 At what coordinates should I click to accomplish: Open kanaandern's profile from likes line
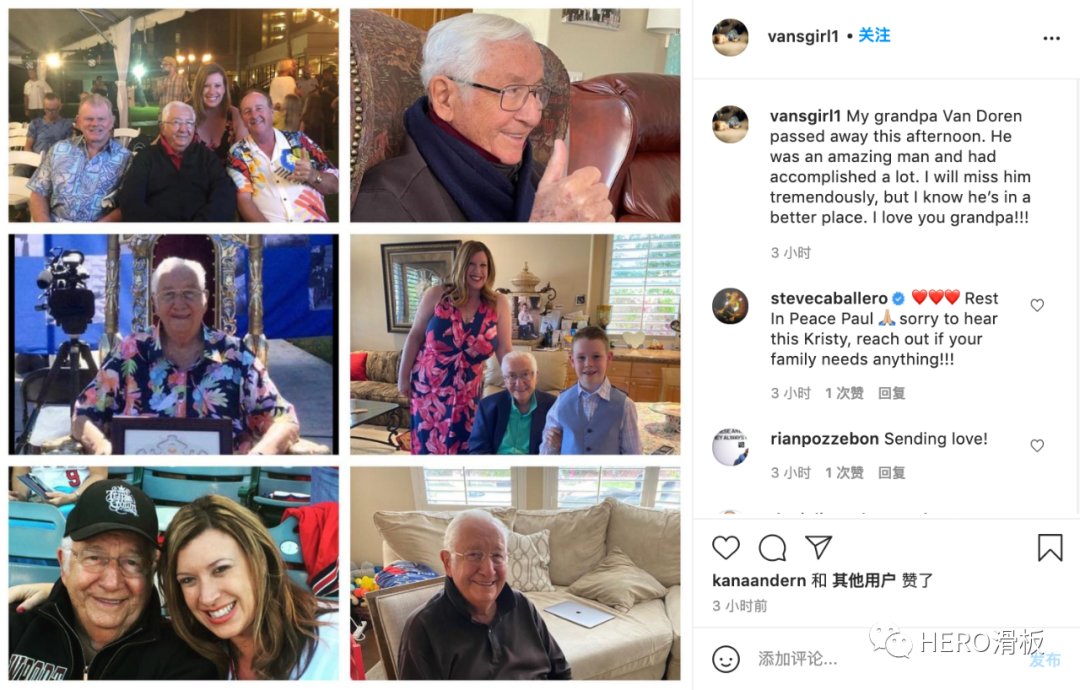click(x=759, y=581)
